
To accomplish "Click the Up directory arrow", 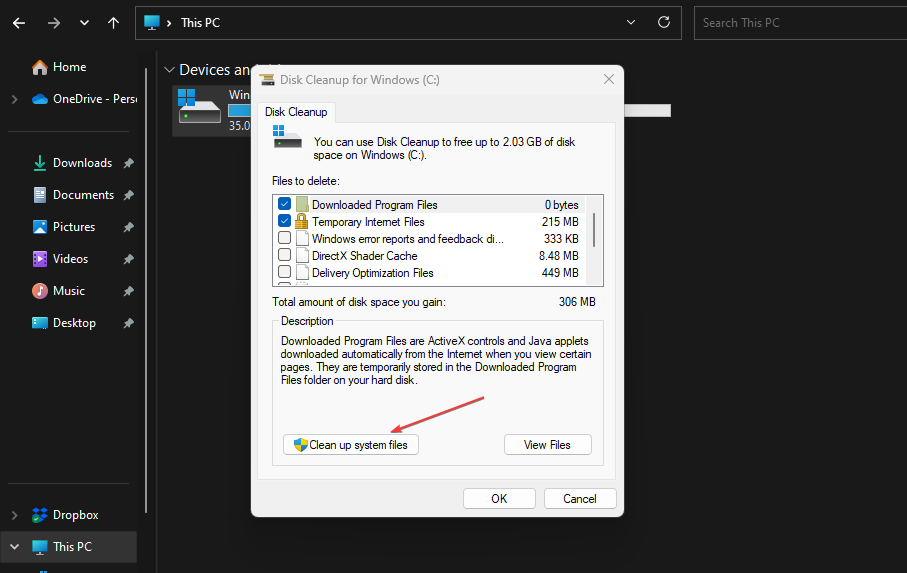I will pos(115,22).
